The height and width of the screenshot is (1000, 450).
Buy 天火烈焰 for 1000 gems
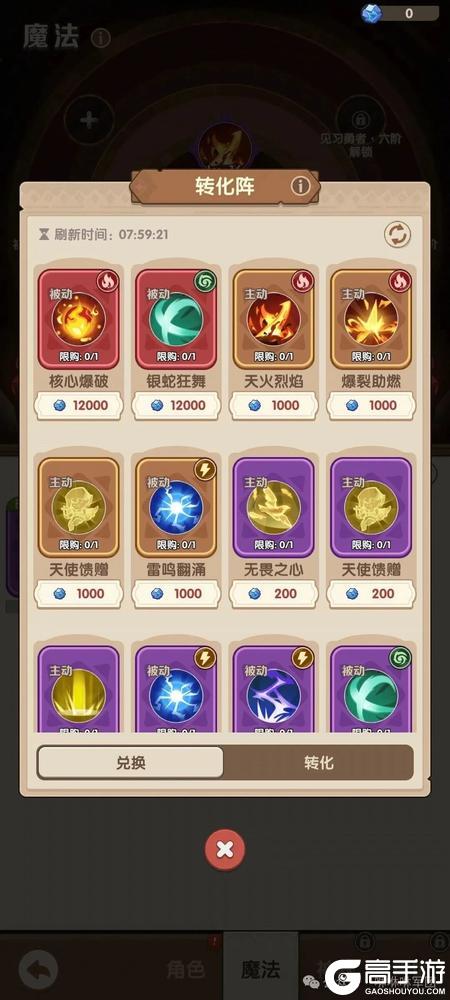(x=274, y=406)
